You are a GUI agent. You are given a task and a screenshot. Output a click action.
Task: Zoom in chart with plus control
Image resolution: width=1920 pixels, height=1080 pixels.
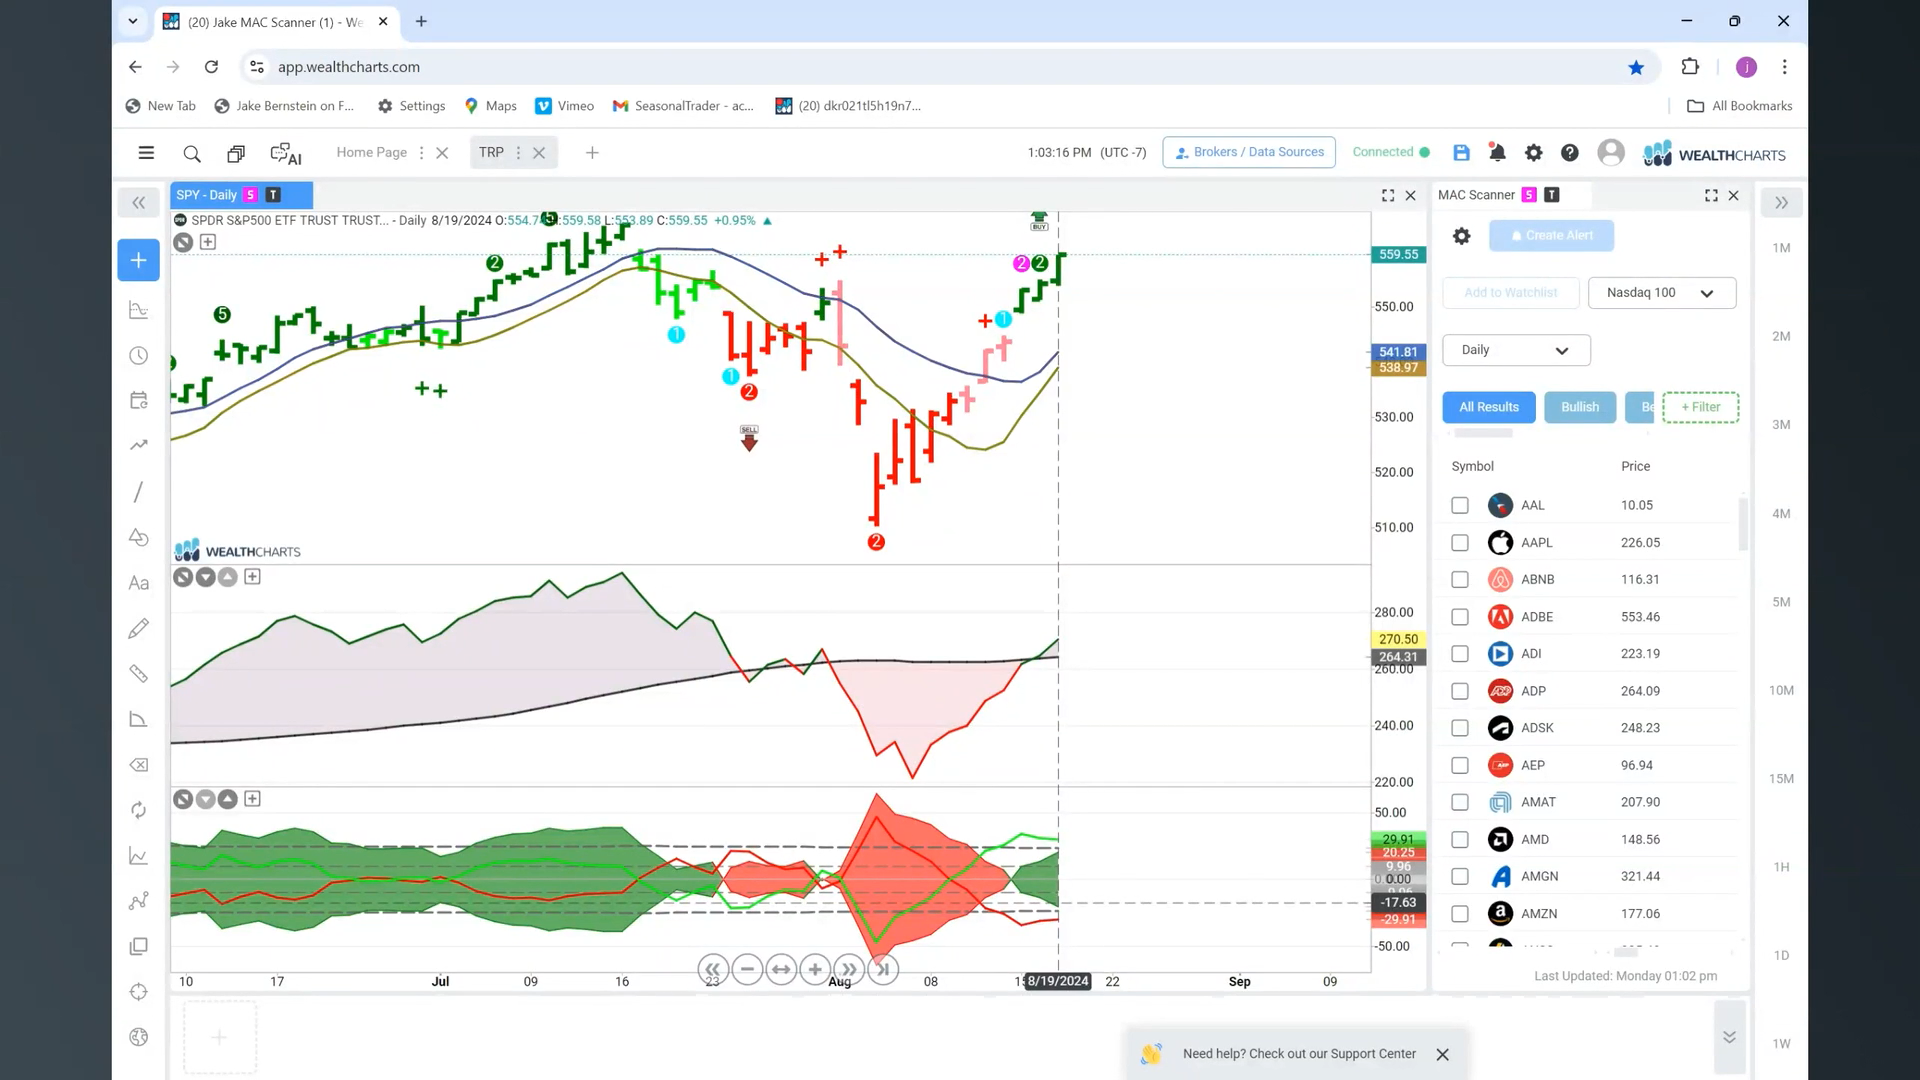coord(815,969)
